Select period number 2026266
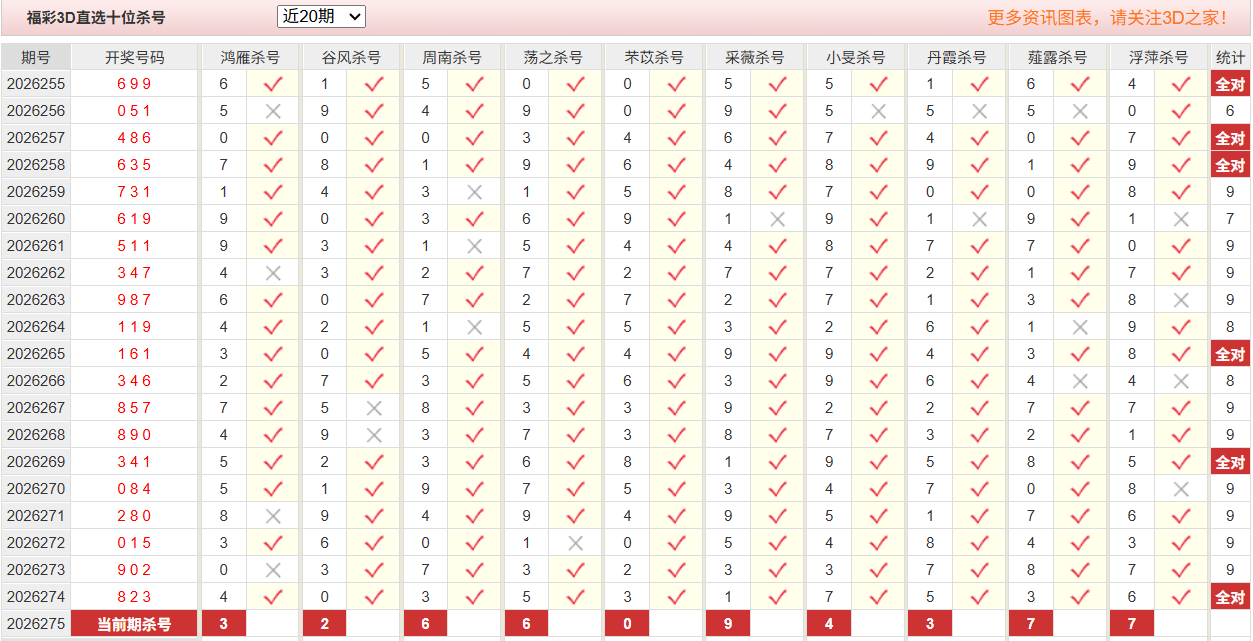Viewport: 1253px width, 641px height. 36,381
